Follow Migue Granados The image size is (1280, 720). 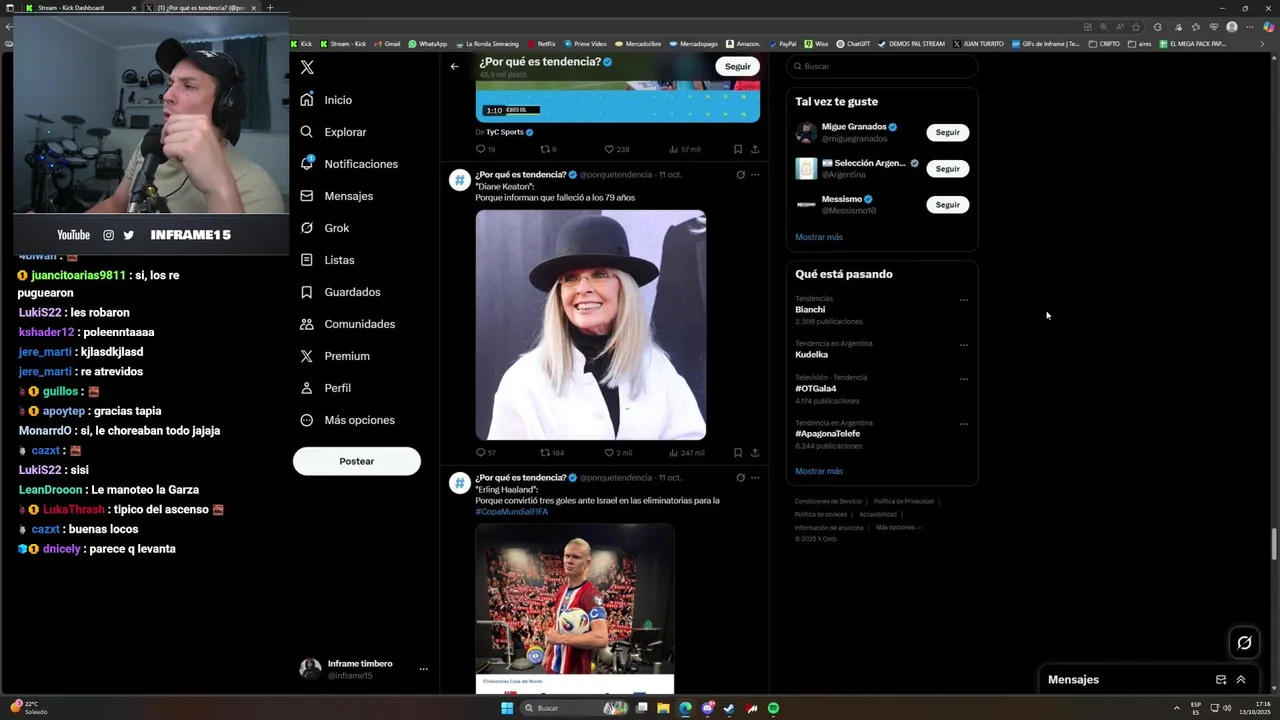coord(947,132)
